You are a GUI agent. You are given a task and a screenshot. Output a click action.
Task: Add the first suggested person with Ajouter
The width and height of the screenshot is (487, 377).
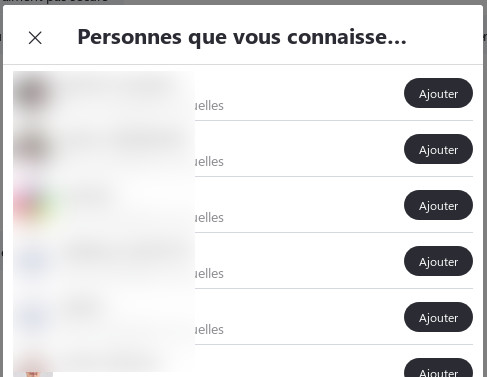coord(438,93)
